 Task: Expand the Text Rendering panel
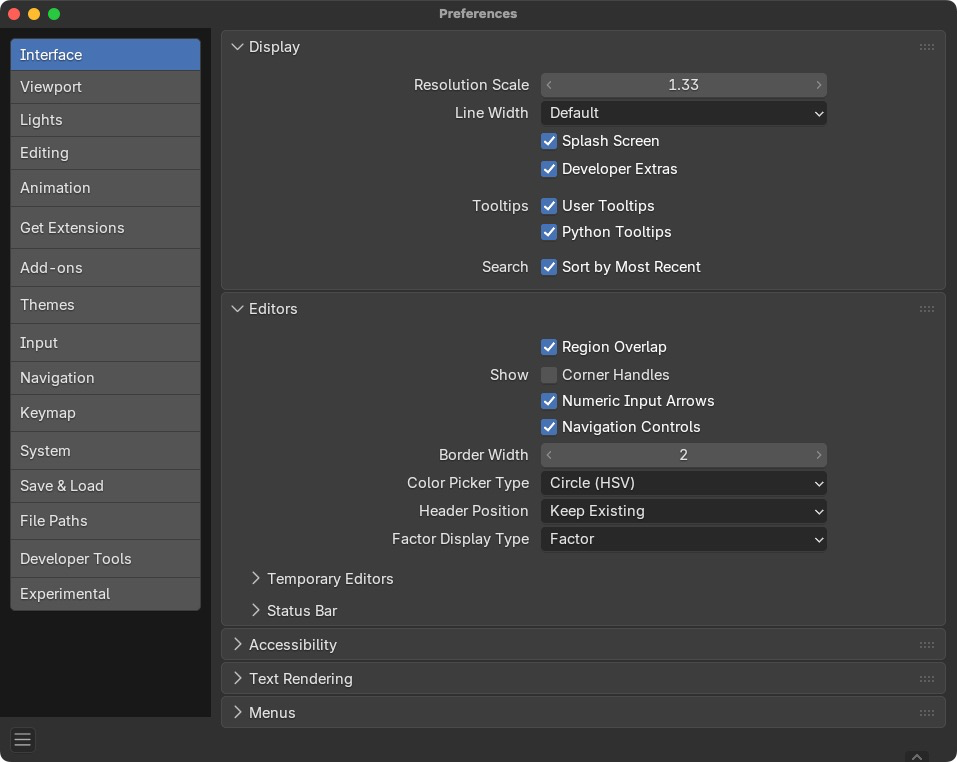click(237, 678)
